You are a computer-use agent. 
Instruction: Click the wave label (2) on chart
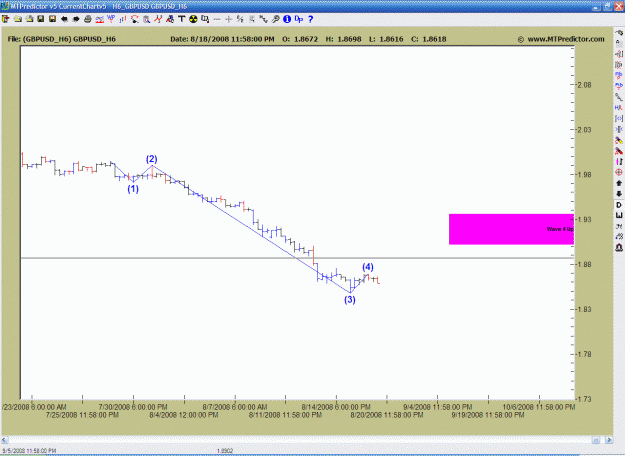[x=151, y=159]
